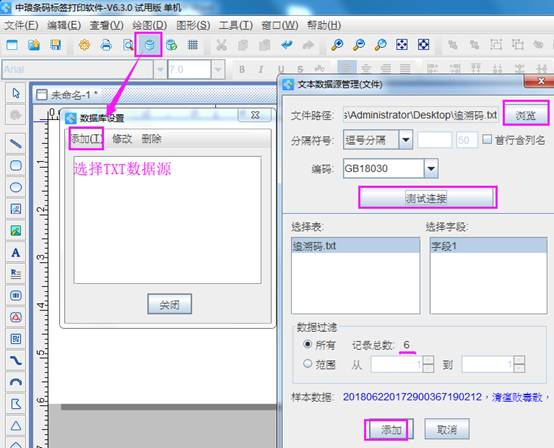The width and height of the screenshot is (554, 448).
Task: Open the 绘图(D) menu
Action: 149,25
